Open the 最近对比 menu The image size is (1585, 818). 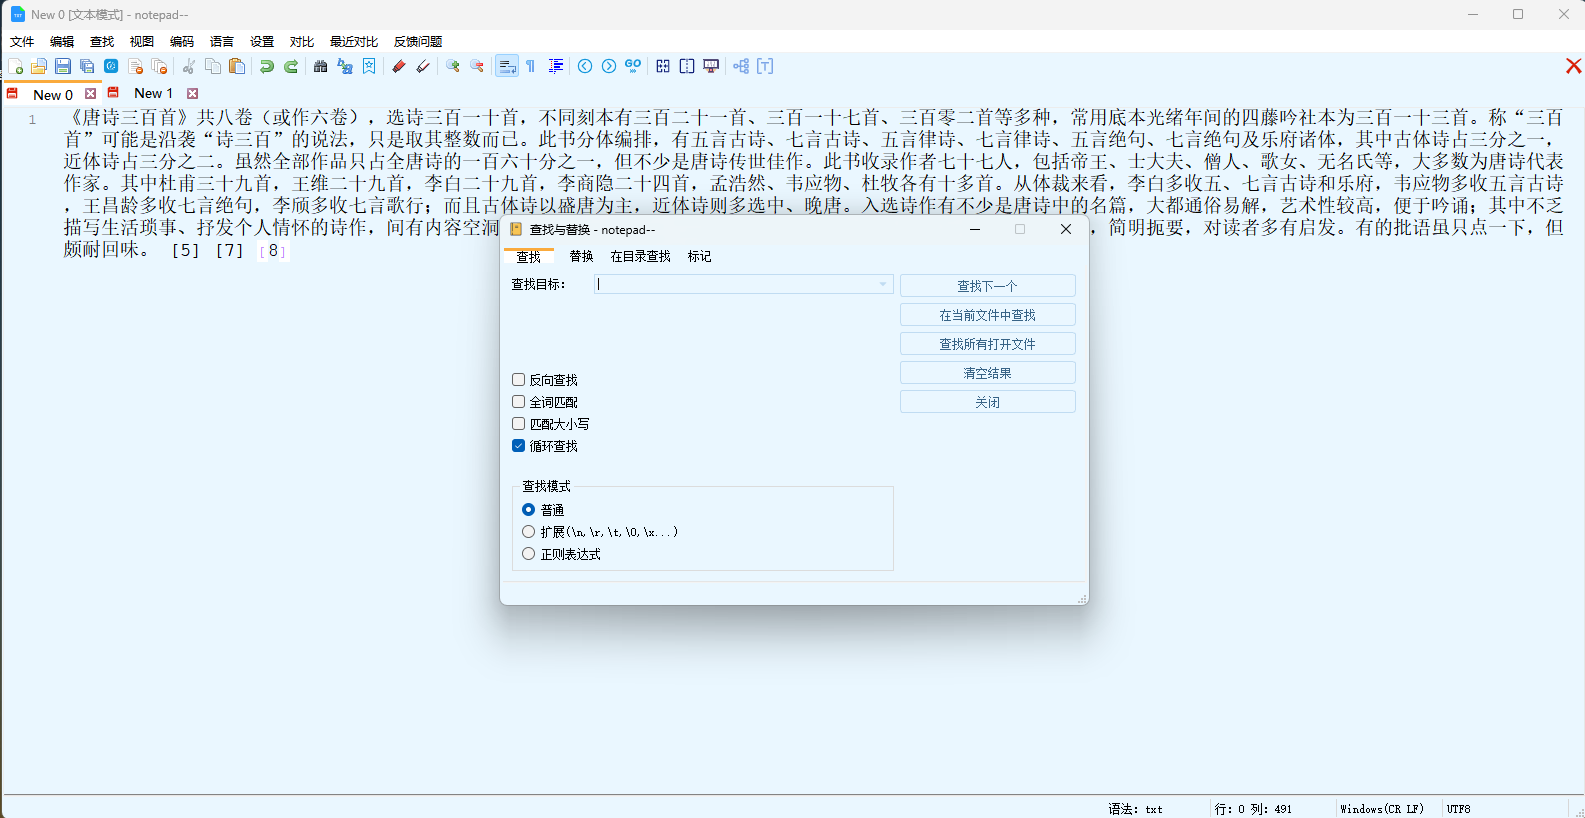[354, 42]
